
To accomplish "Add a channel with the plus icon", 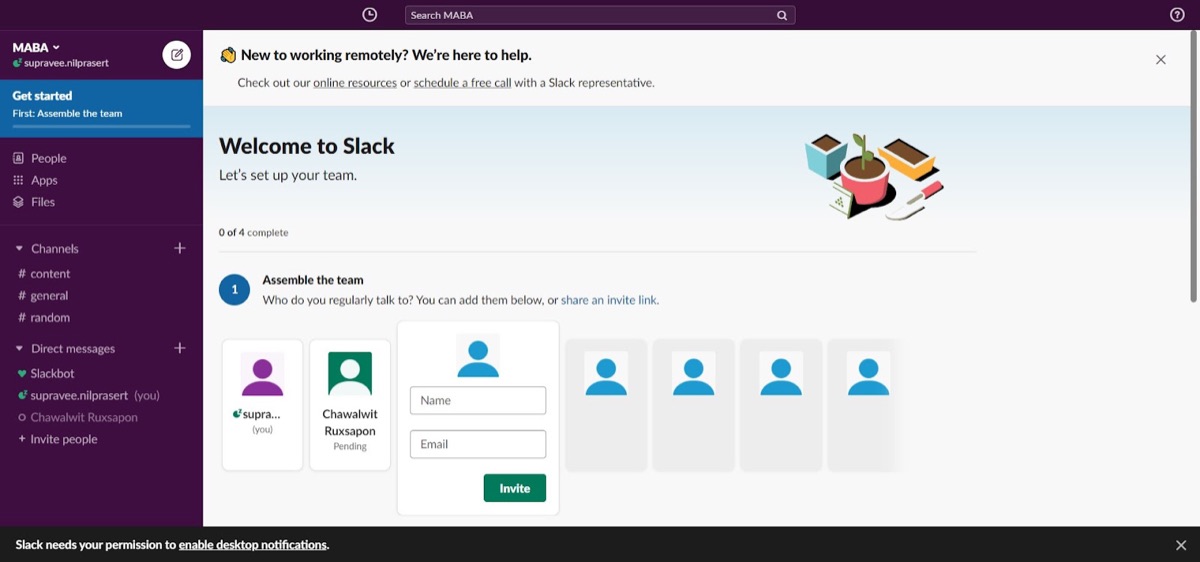I will click(x=180, y=248).
